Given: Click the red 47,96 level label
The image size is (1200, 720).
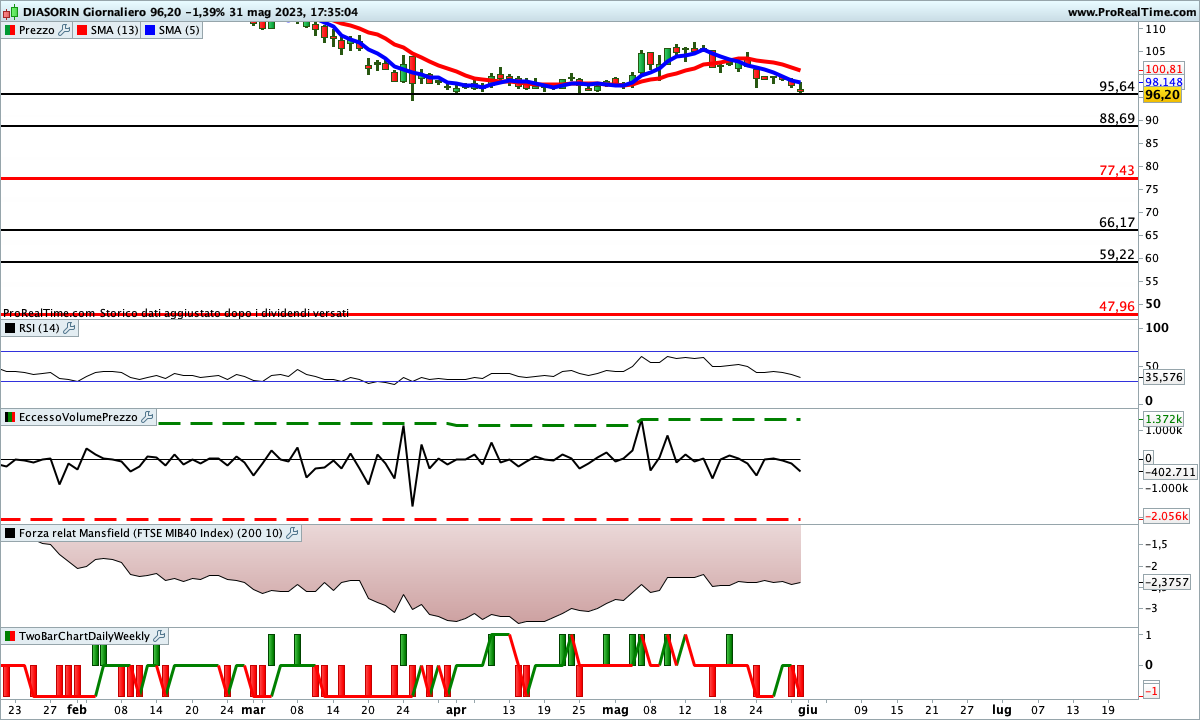Looking at the screenshot, I should tap(1117, 306).
